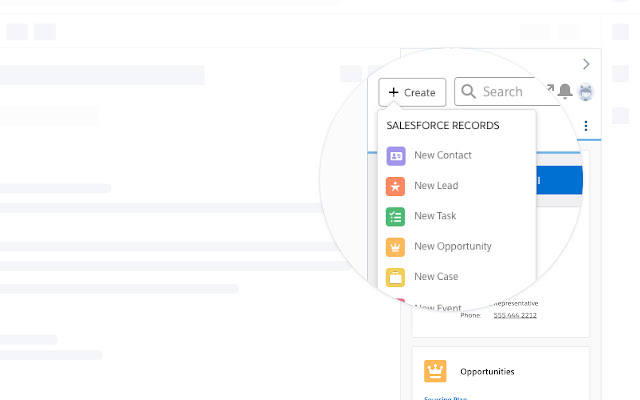Image resolution: width=640 pixels, height=400 pixels.
Task: Click the Create button
Action: (x=412, y=92)
